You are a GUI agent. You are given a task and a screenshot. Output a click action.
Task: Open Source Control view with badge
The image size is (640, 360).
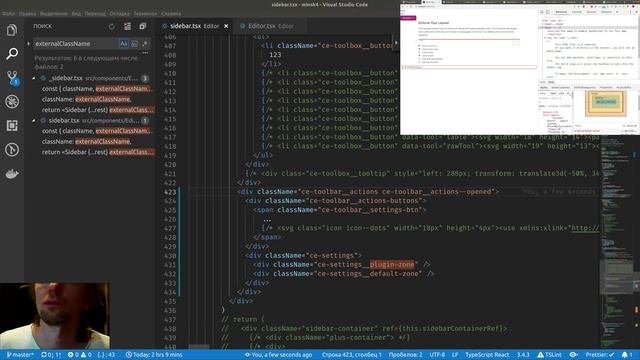[12, 78]
